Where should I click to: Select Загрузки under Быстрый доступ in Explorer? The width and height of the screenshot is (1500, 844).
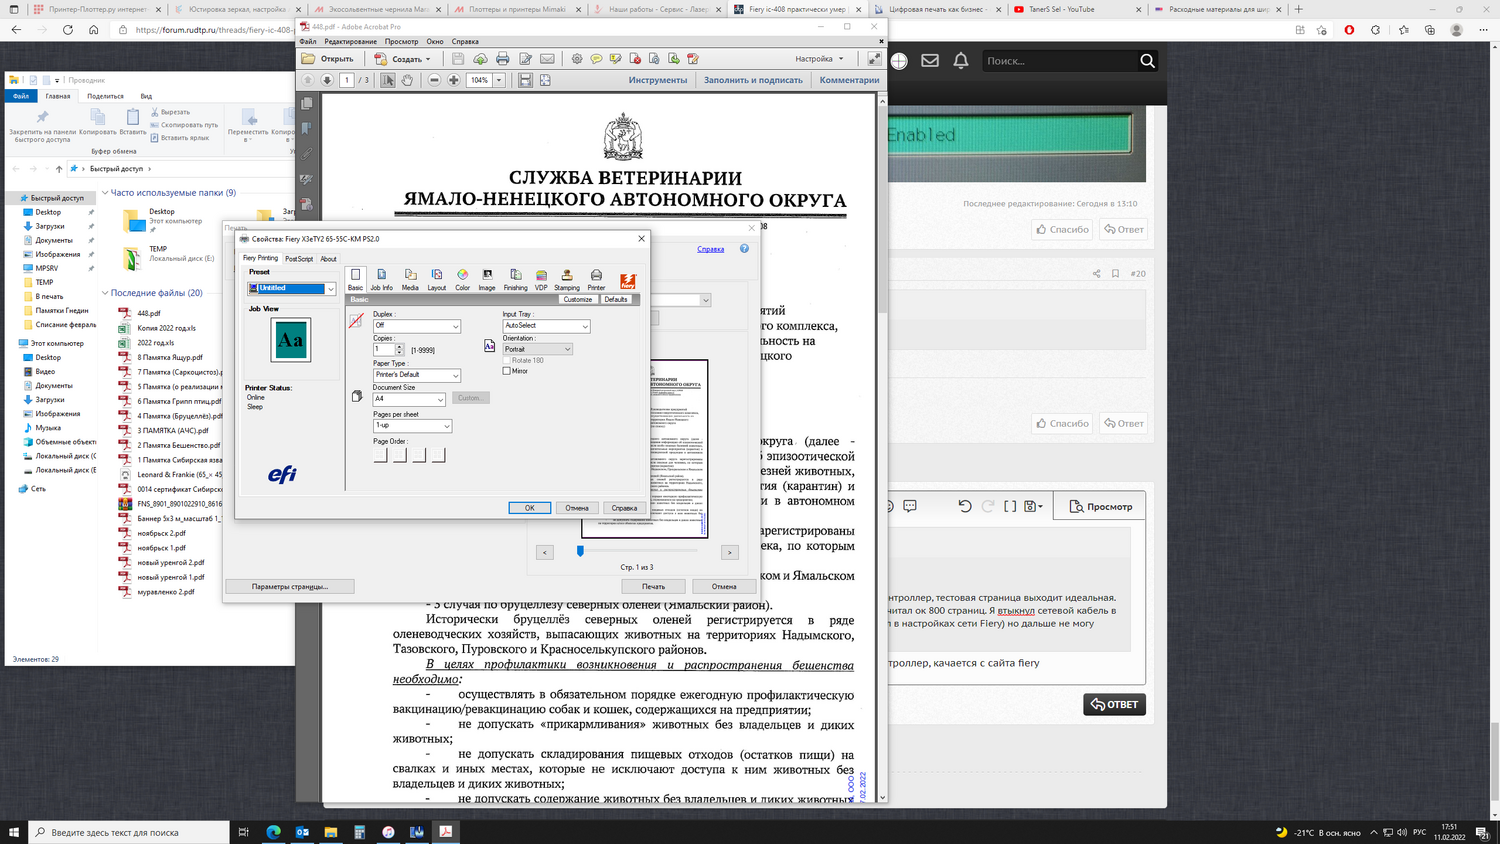50,226
